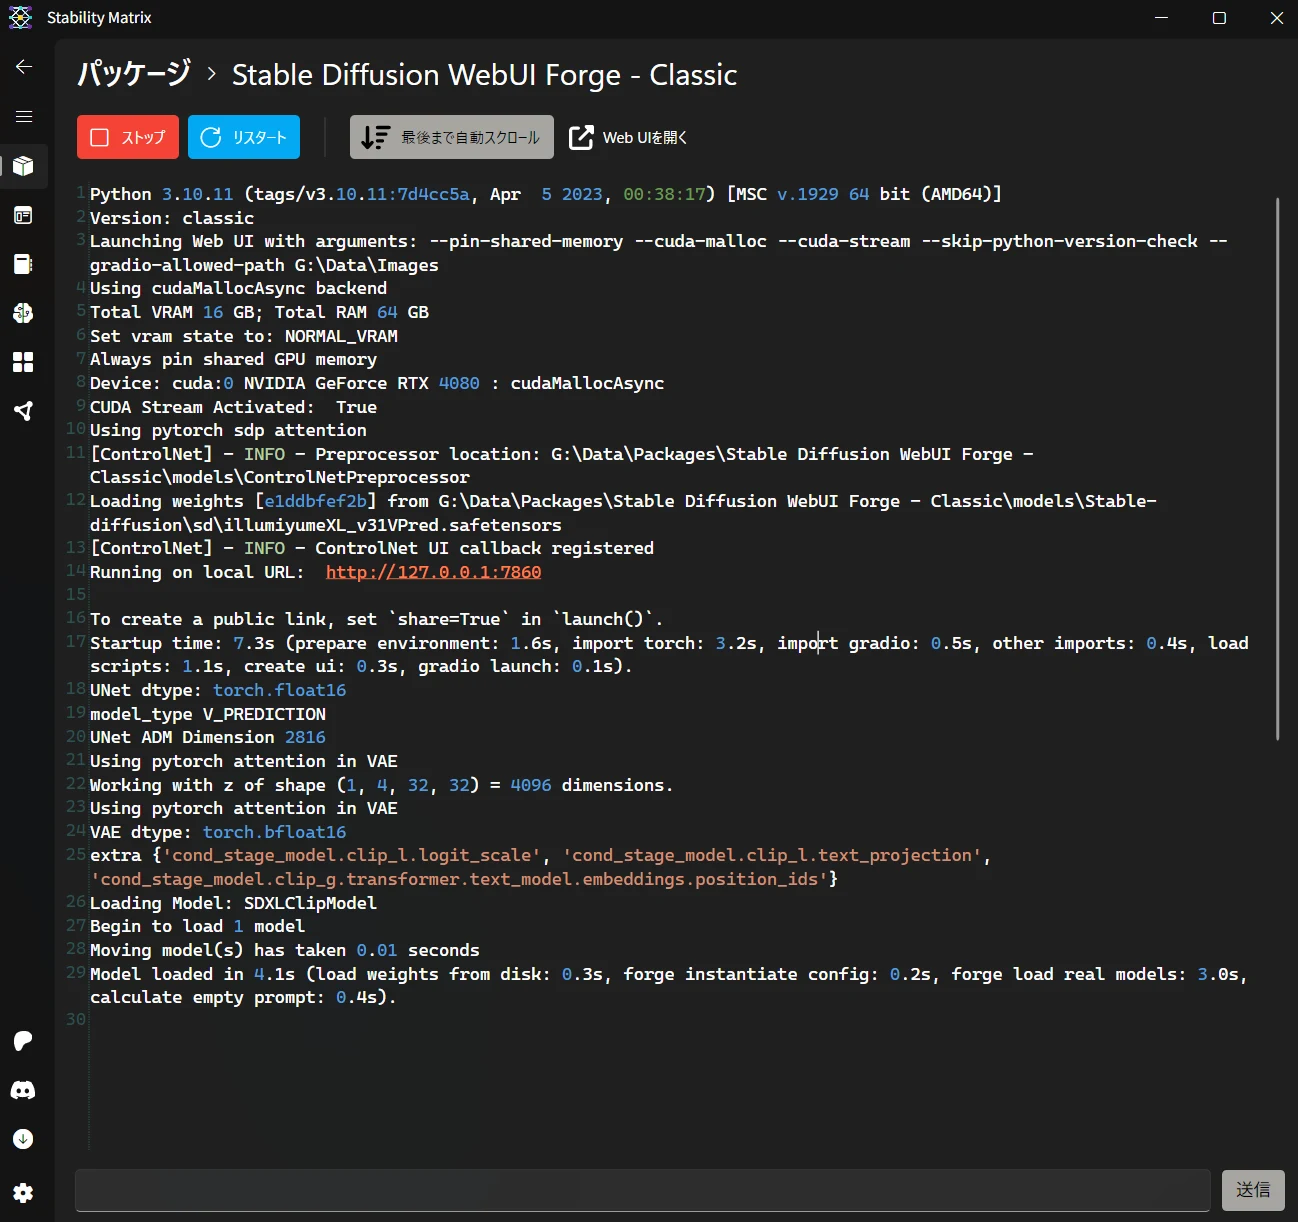The image size is (1298, 1222).
Task: Open the http://127.0.0.1:7860 link
Action: click(x=433, y=572)
